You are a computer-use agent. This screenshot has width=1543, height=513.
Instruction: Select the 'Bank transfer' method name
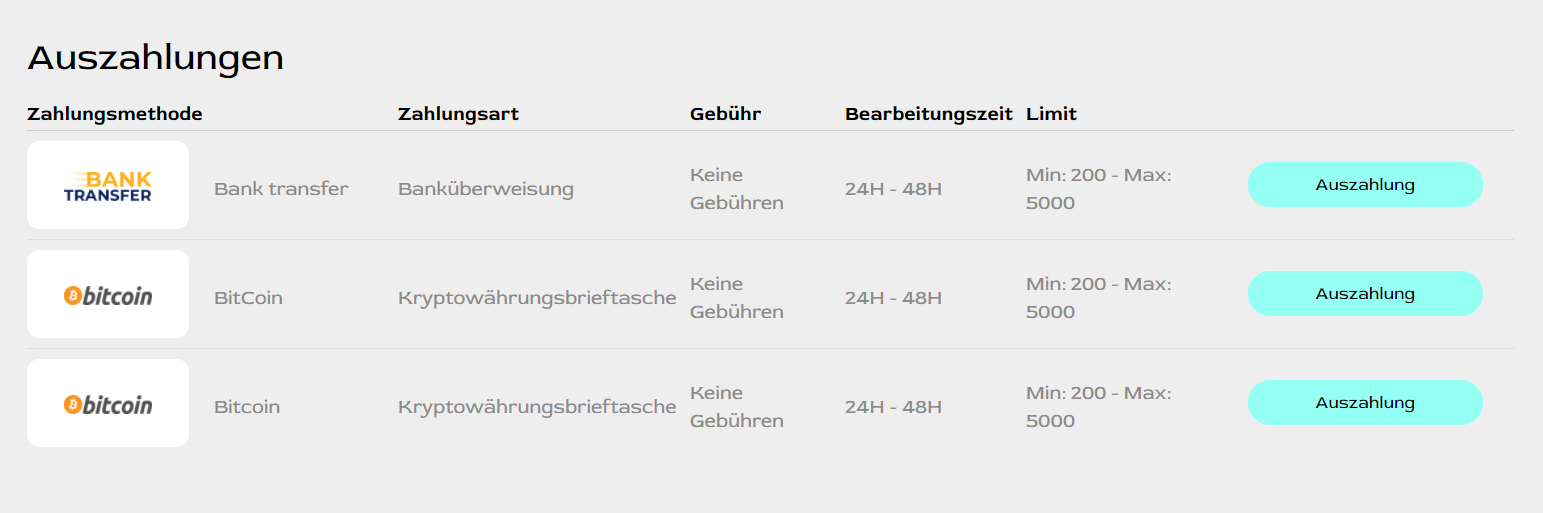pos(281,189)
